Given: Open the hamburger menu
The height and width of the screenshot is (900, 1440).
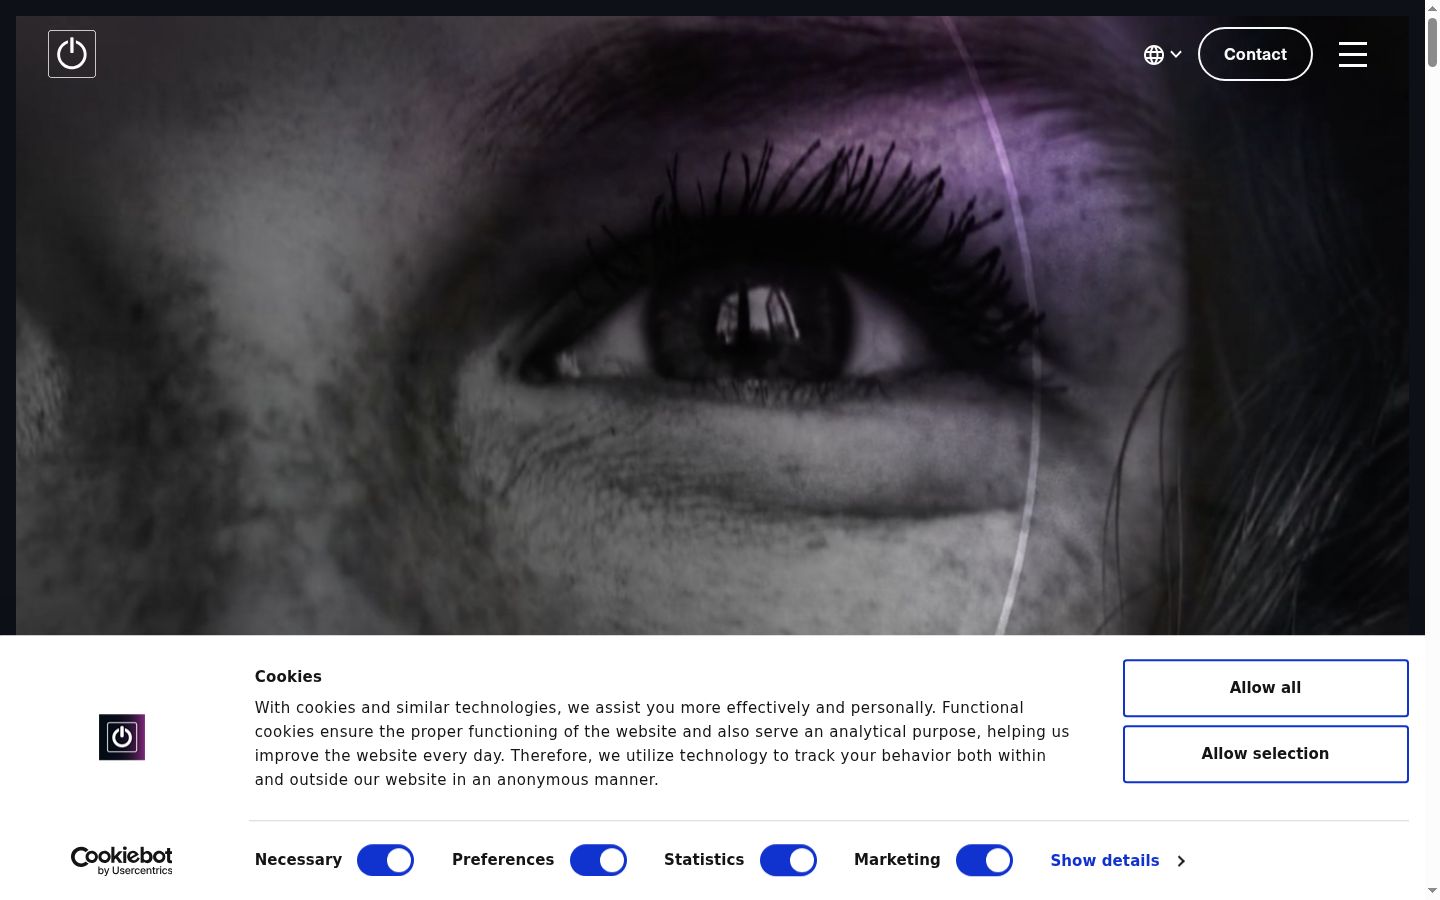Looking at the screenshot, I should point(1353,54).
